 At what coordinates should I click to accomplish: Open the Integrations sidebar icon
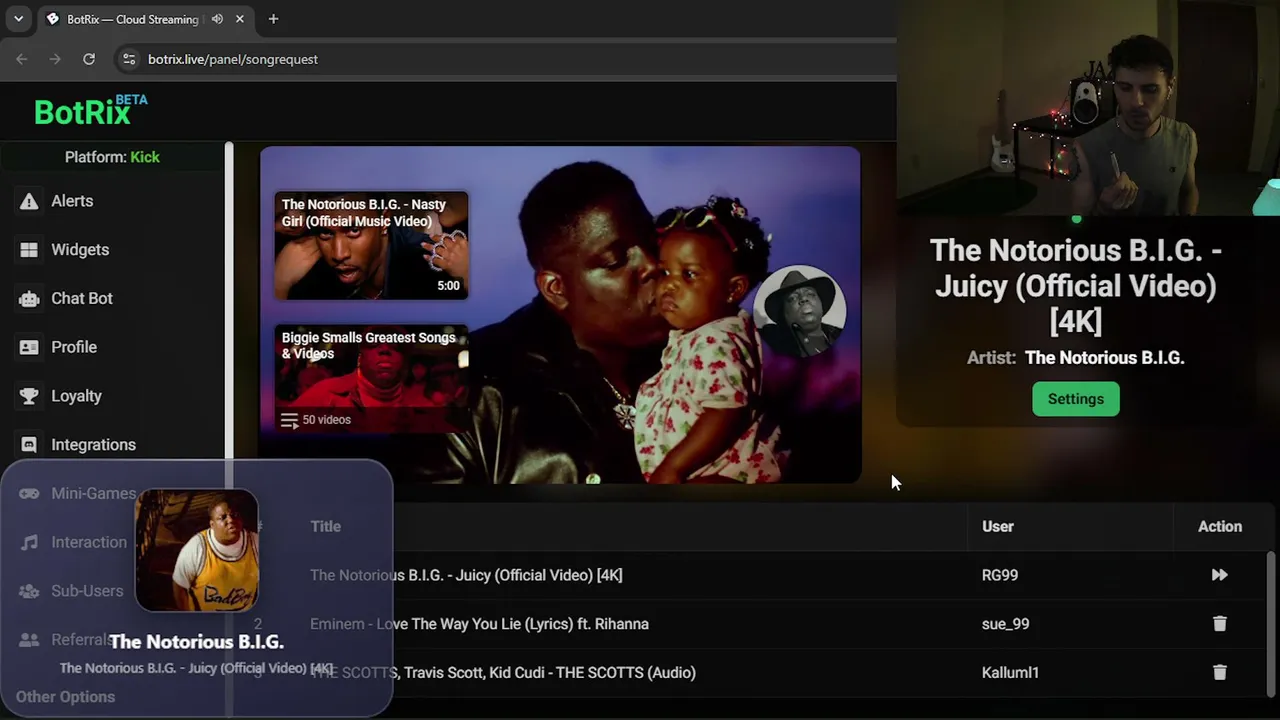(29, 445)
